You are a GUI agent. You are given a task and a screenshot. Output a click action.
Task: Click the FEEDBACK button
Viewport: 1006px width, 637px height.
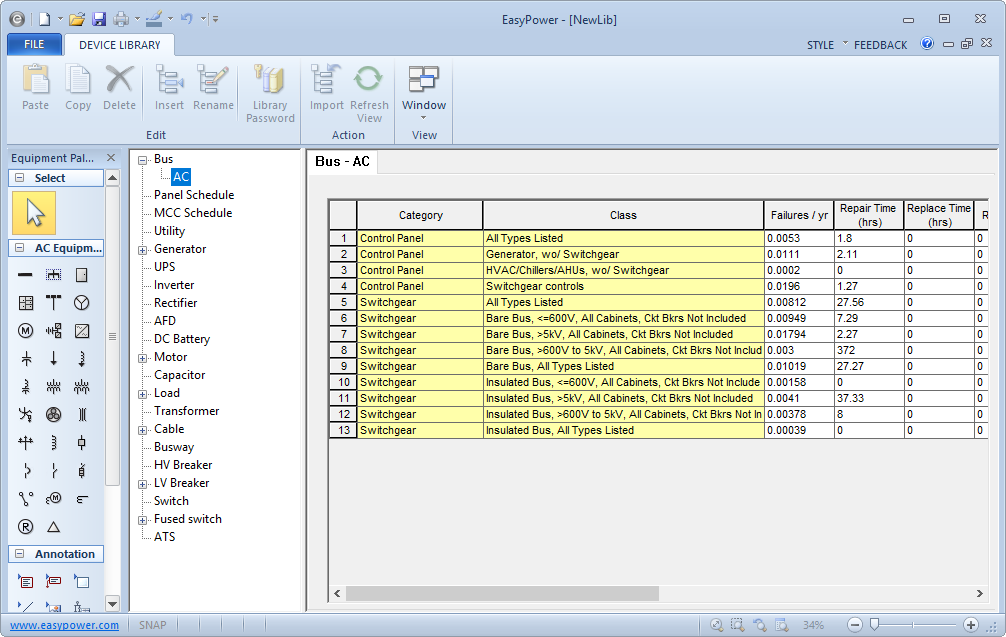(x=880, y=45)
